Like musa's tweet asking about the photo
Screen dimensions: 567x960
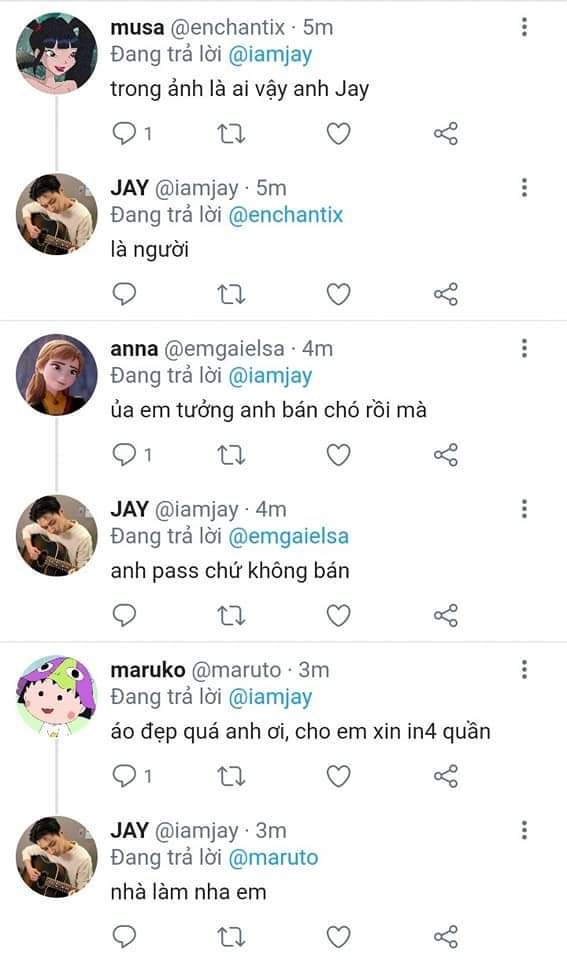tap(338, 133)
